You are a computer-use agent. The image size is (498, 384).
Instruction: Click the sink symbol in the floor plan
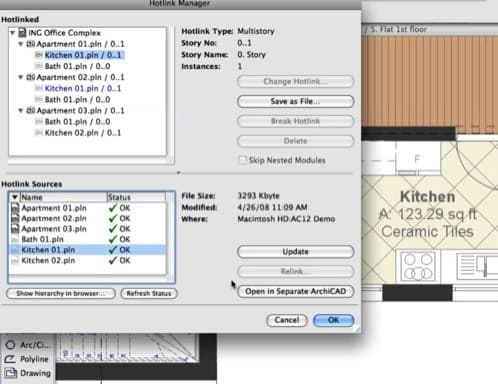tap(477, 266)
